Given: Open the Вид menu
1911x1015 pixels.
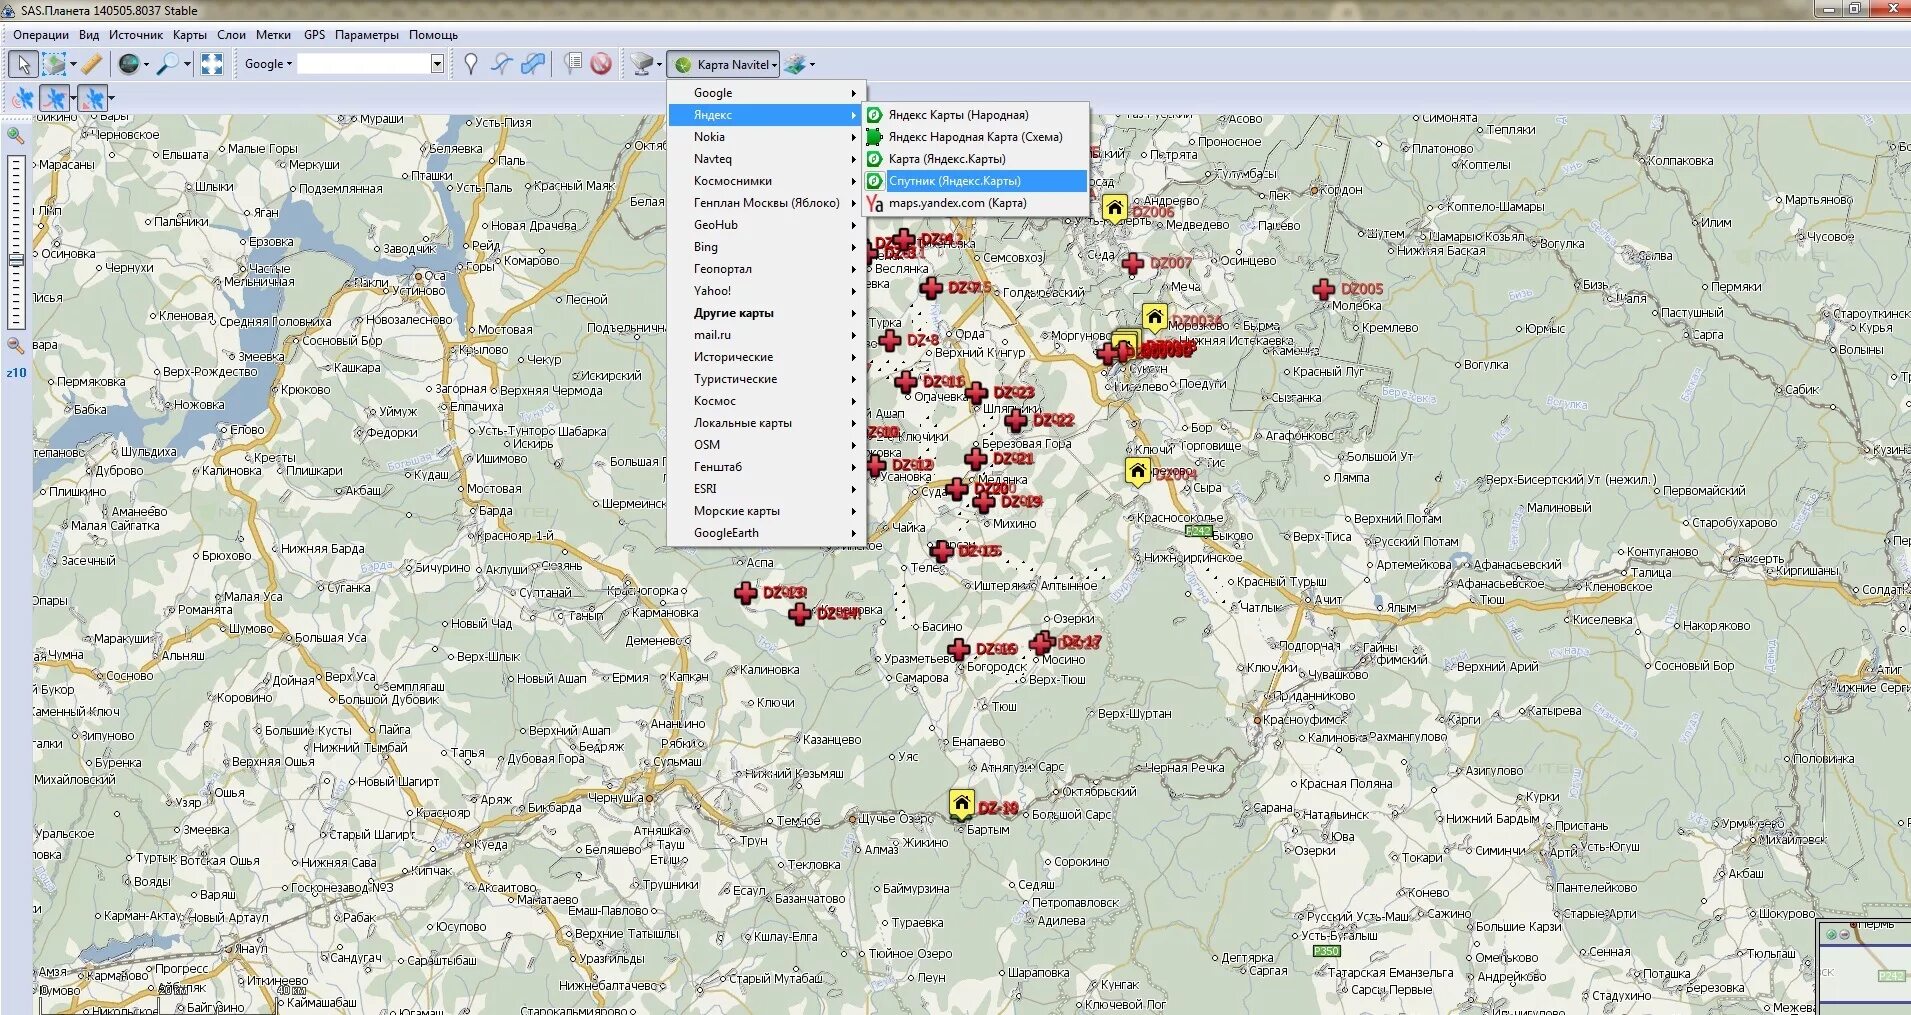Looking at the screenshot, I should pos(89,35).
